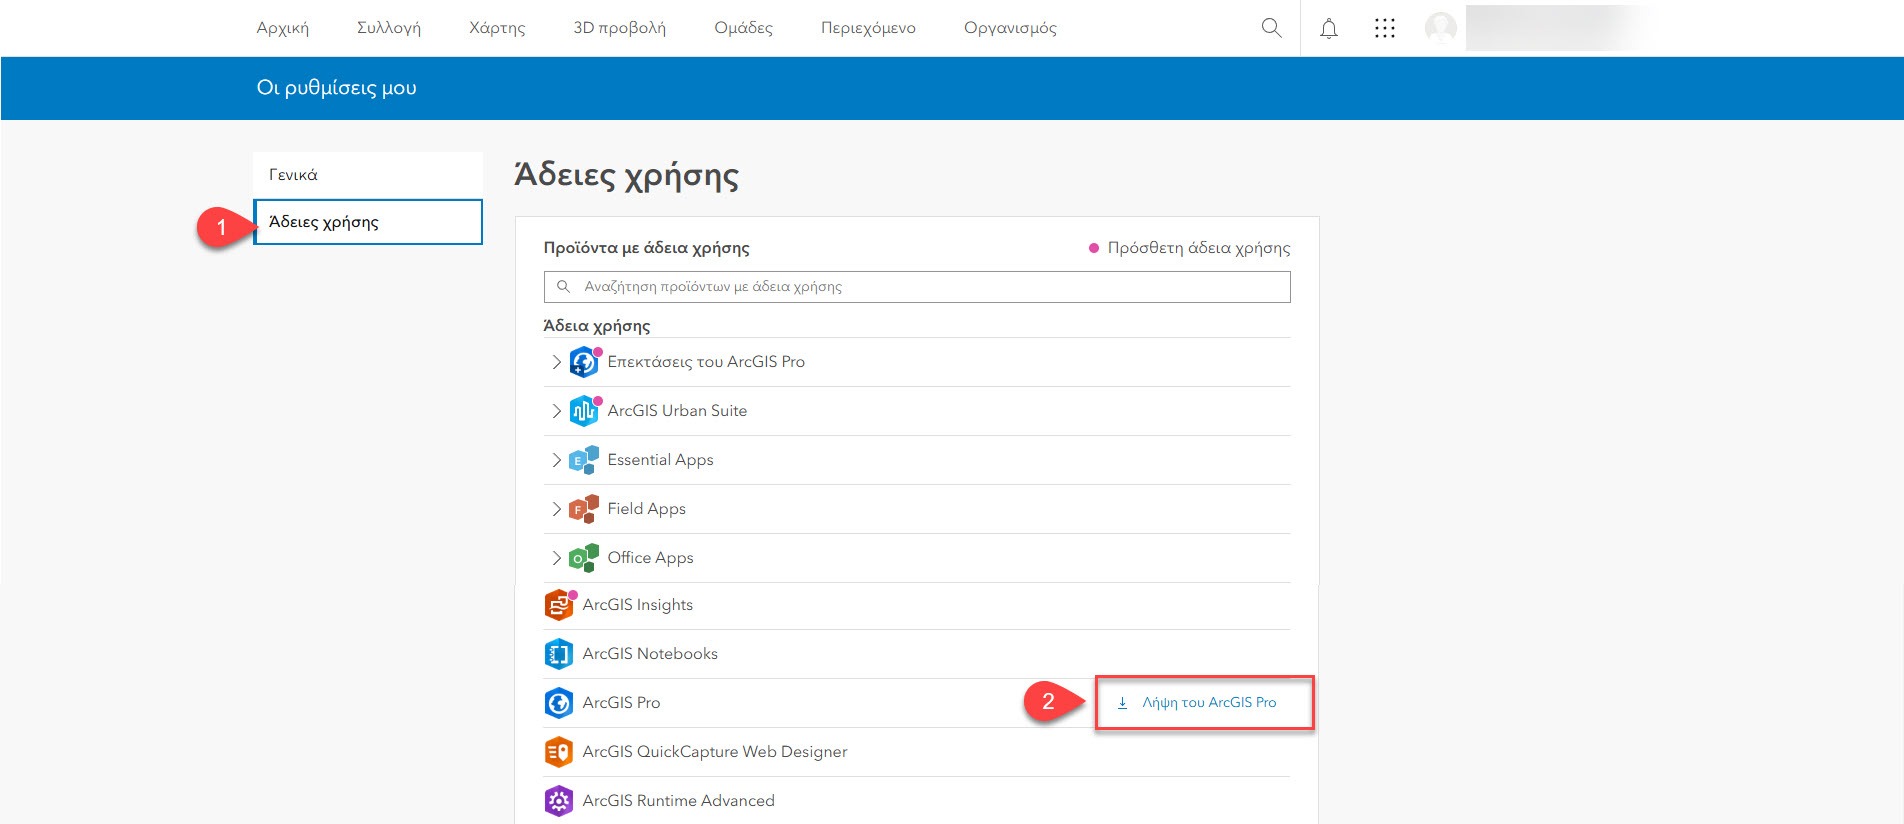
Task: Open Χάρτης in the top menu
Action: tap(497, 28)
